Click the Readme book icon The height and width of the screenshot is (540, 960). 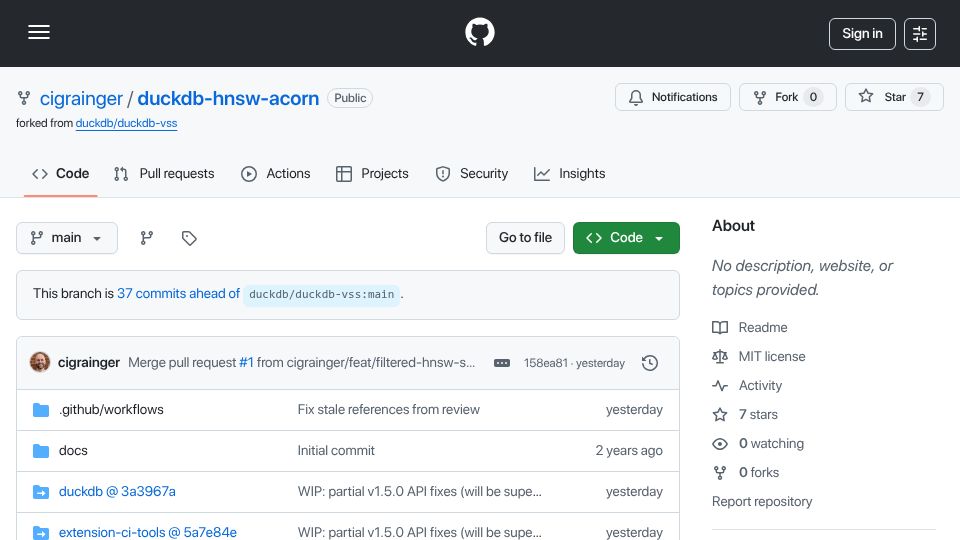pos(720,328)
